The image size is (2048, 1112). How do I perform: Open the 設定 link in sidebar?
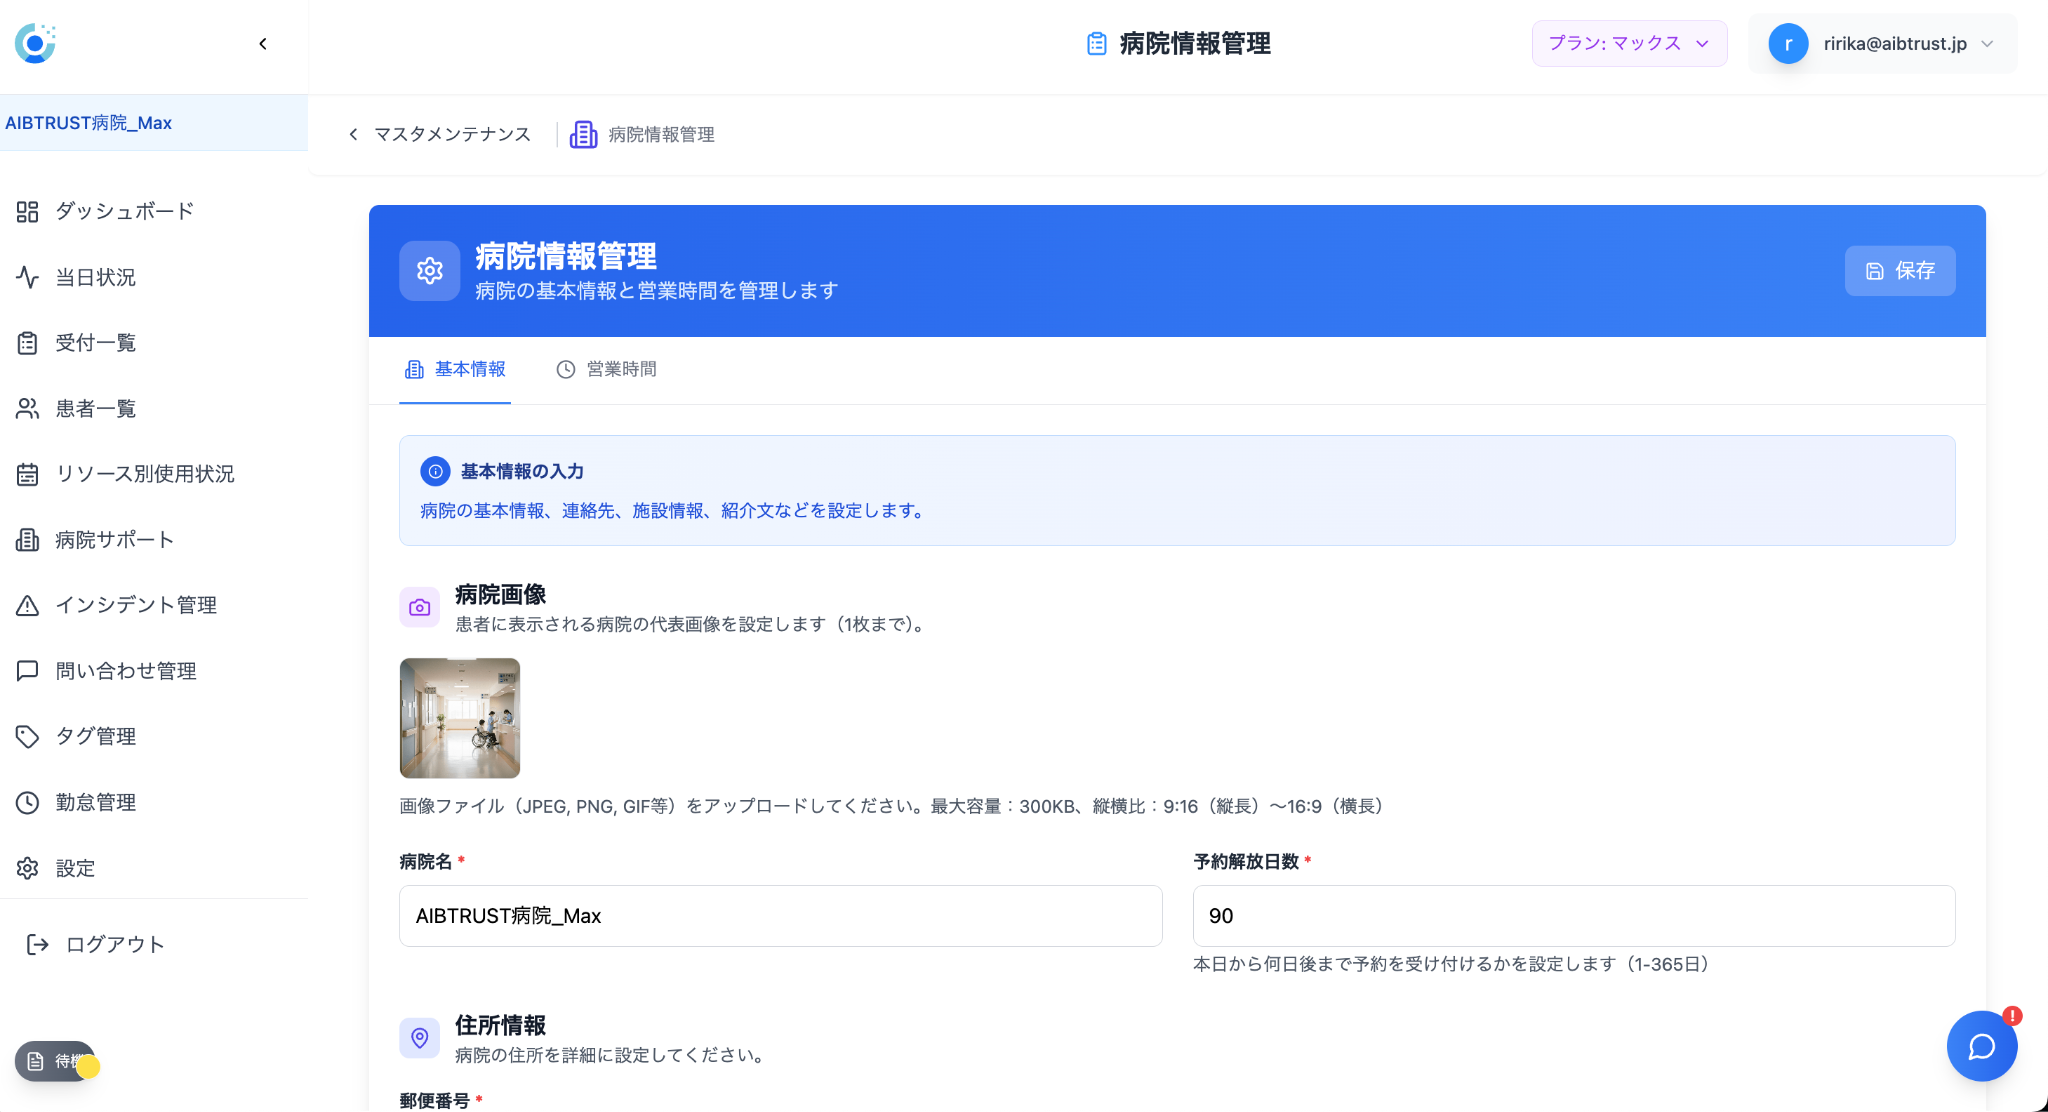coord(75,868)
